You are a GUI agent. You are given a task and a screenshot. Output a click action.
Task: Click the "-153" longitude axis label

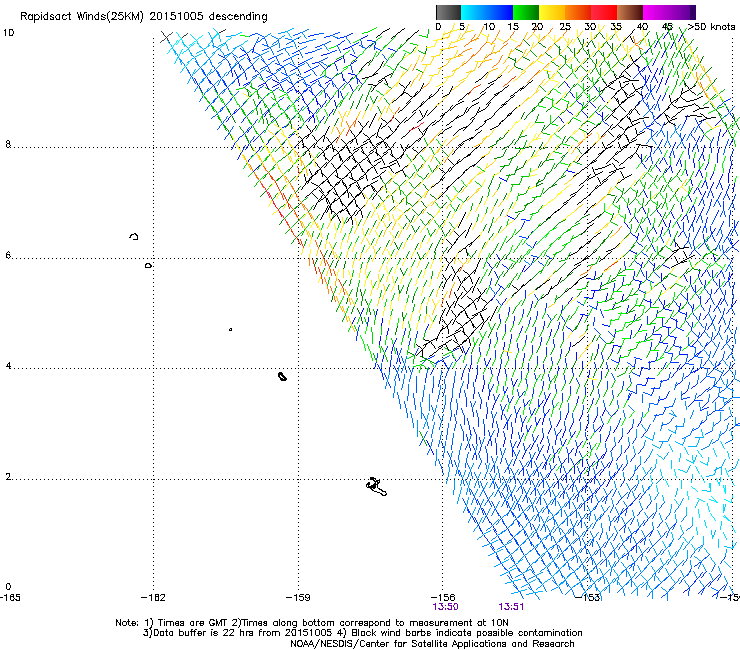pyautogui.click(x=588, y=598)
